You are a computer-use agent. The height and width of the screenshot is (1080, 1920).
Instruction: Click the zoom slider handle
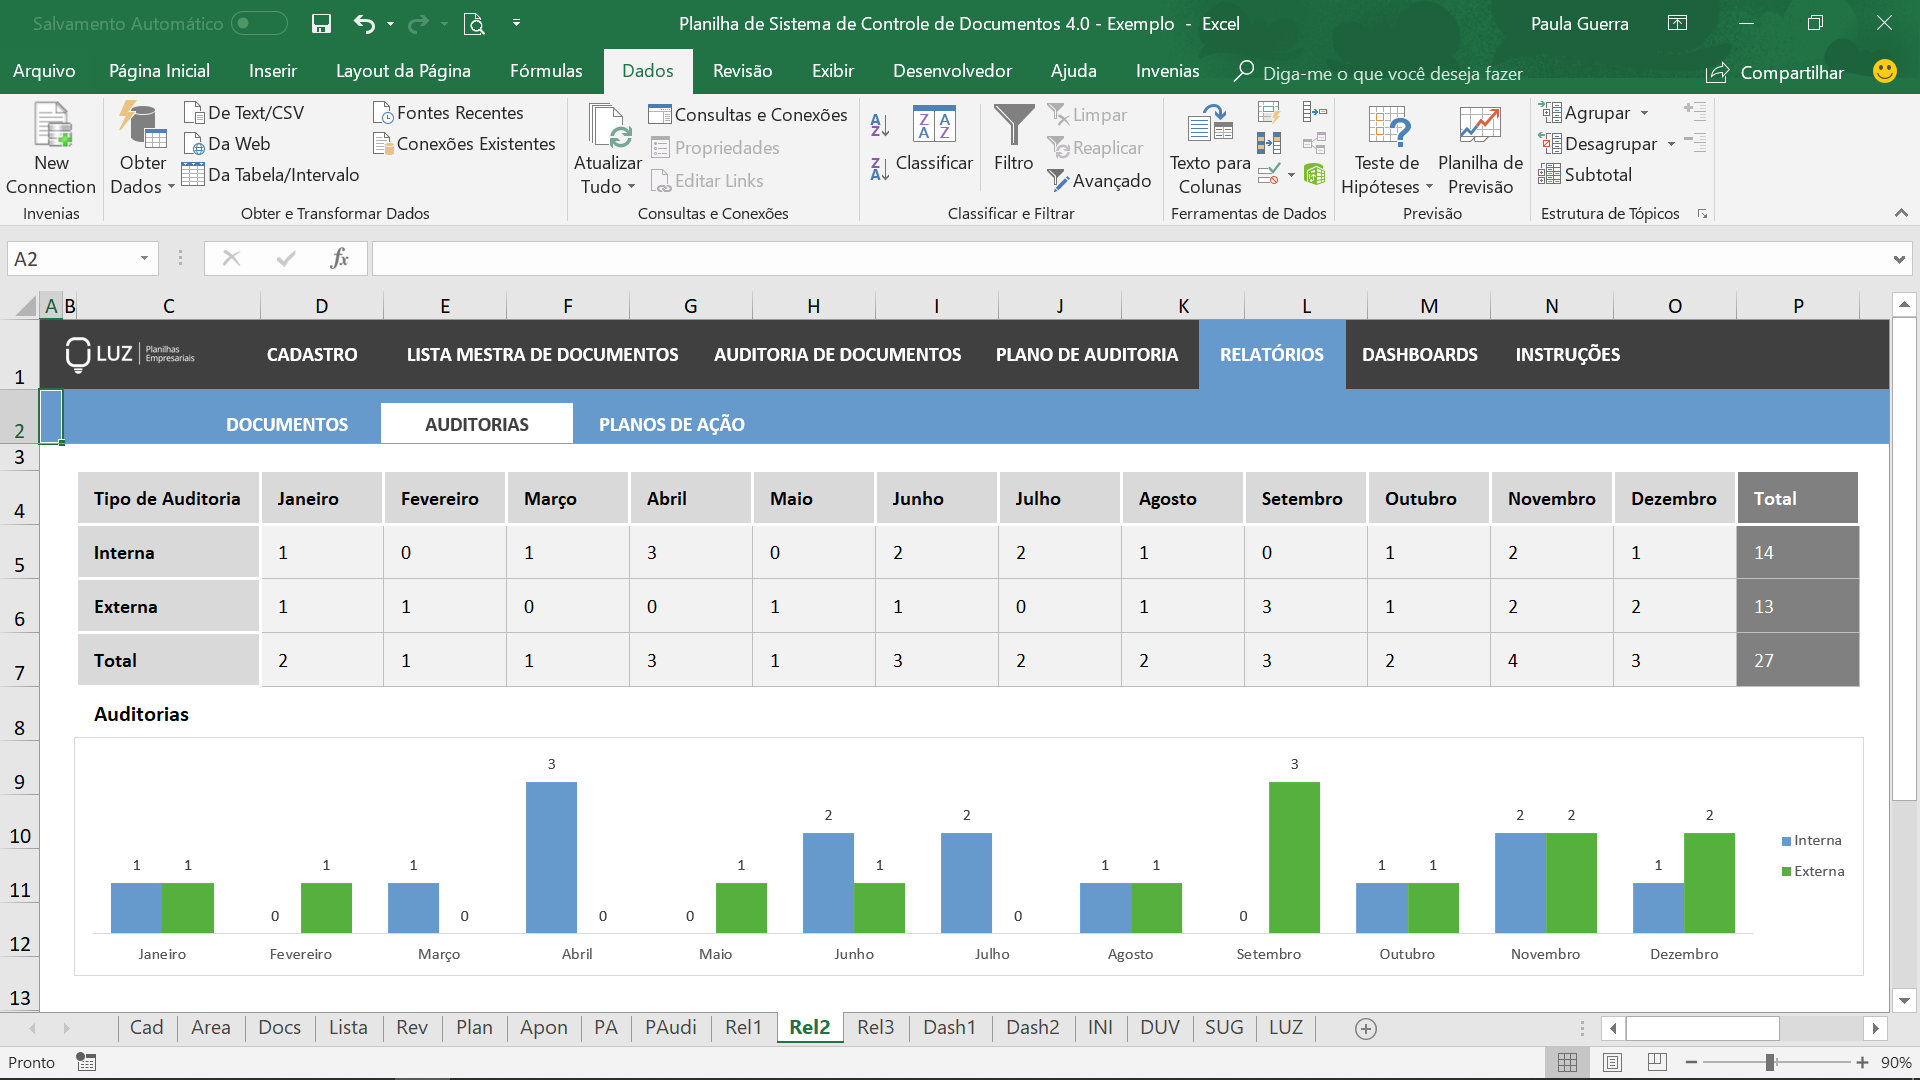(x=1770, y=1062)
